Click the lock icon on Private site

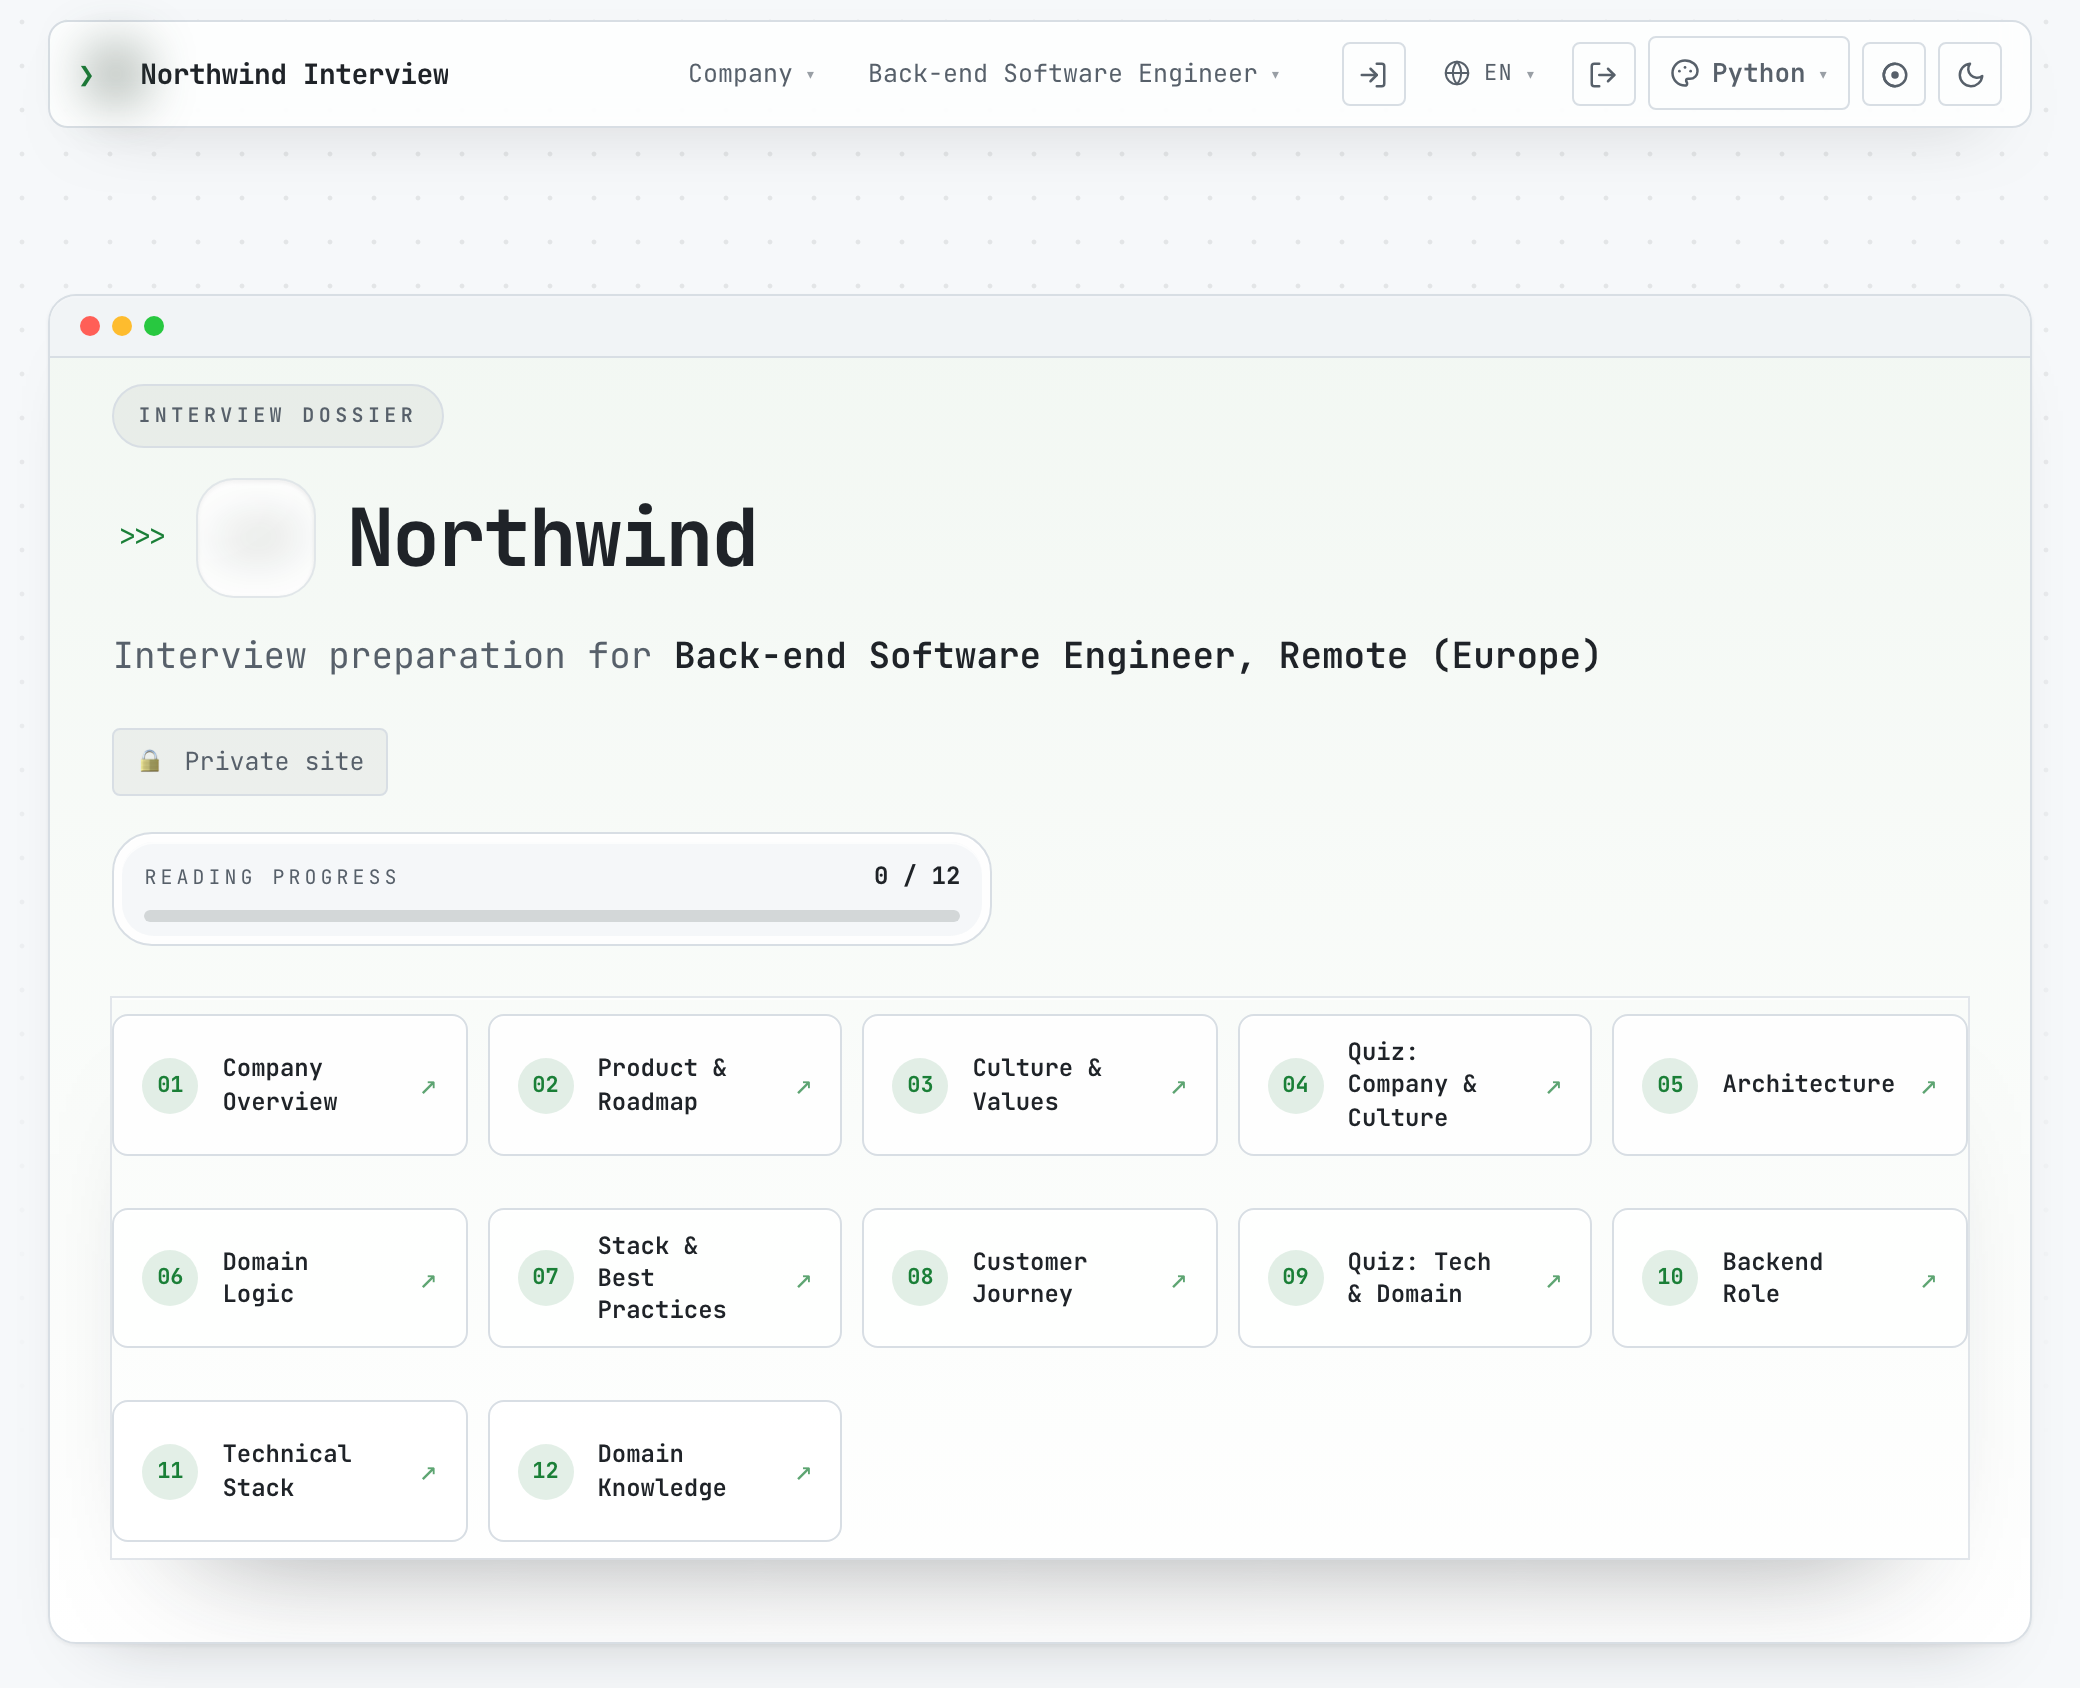coord(150,761)
